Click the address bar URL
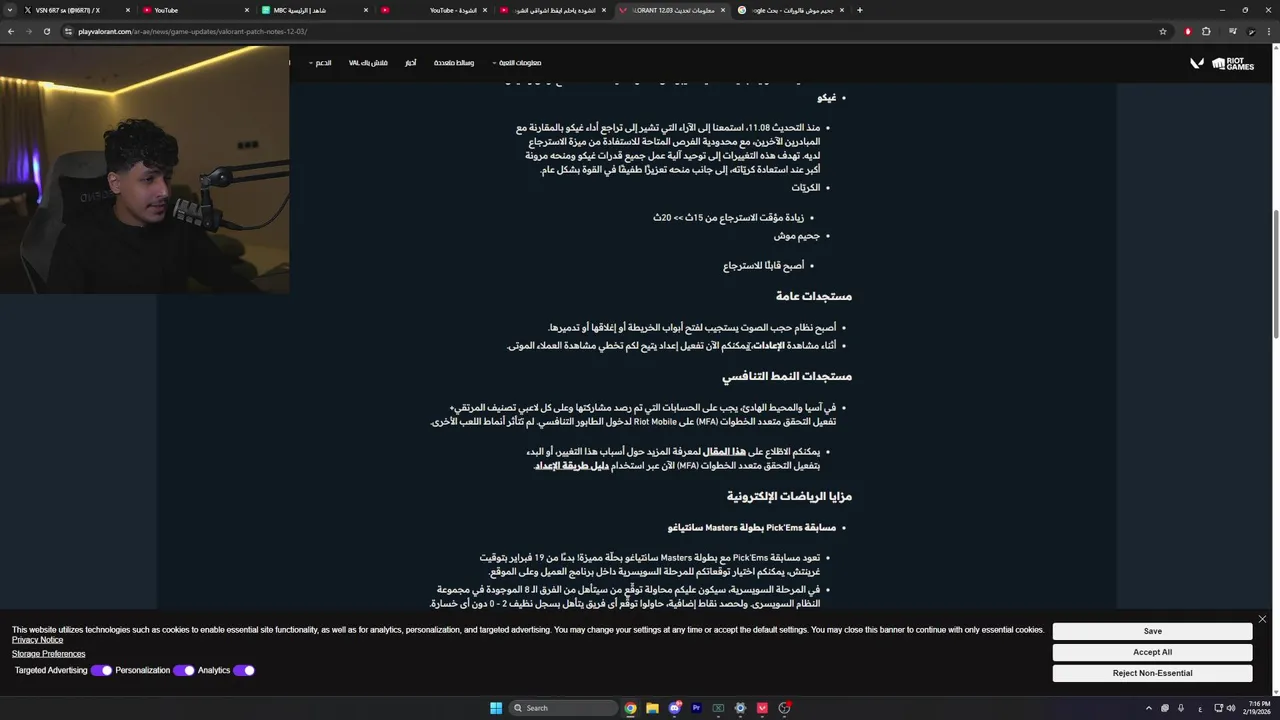Viewport: 1280px width, 720px height. (193, 31)
